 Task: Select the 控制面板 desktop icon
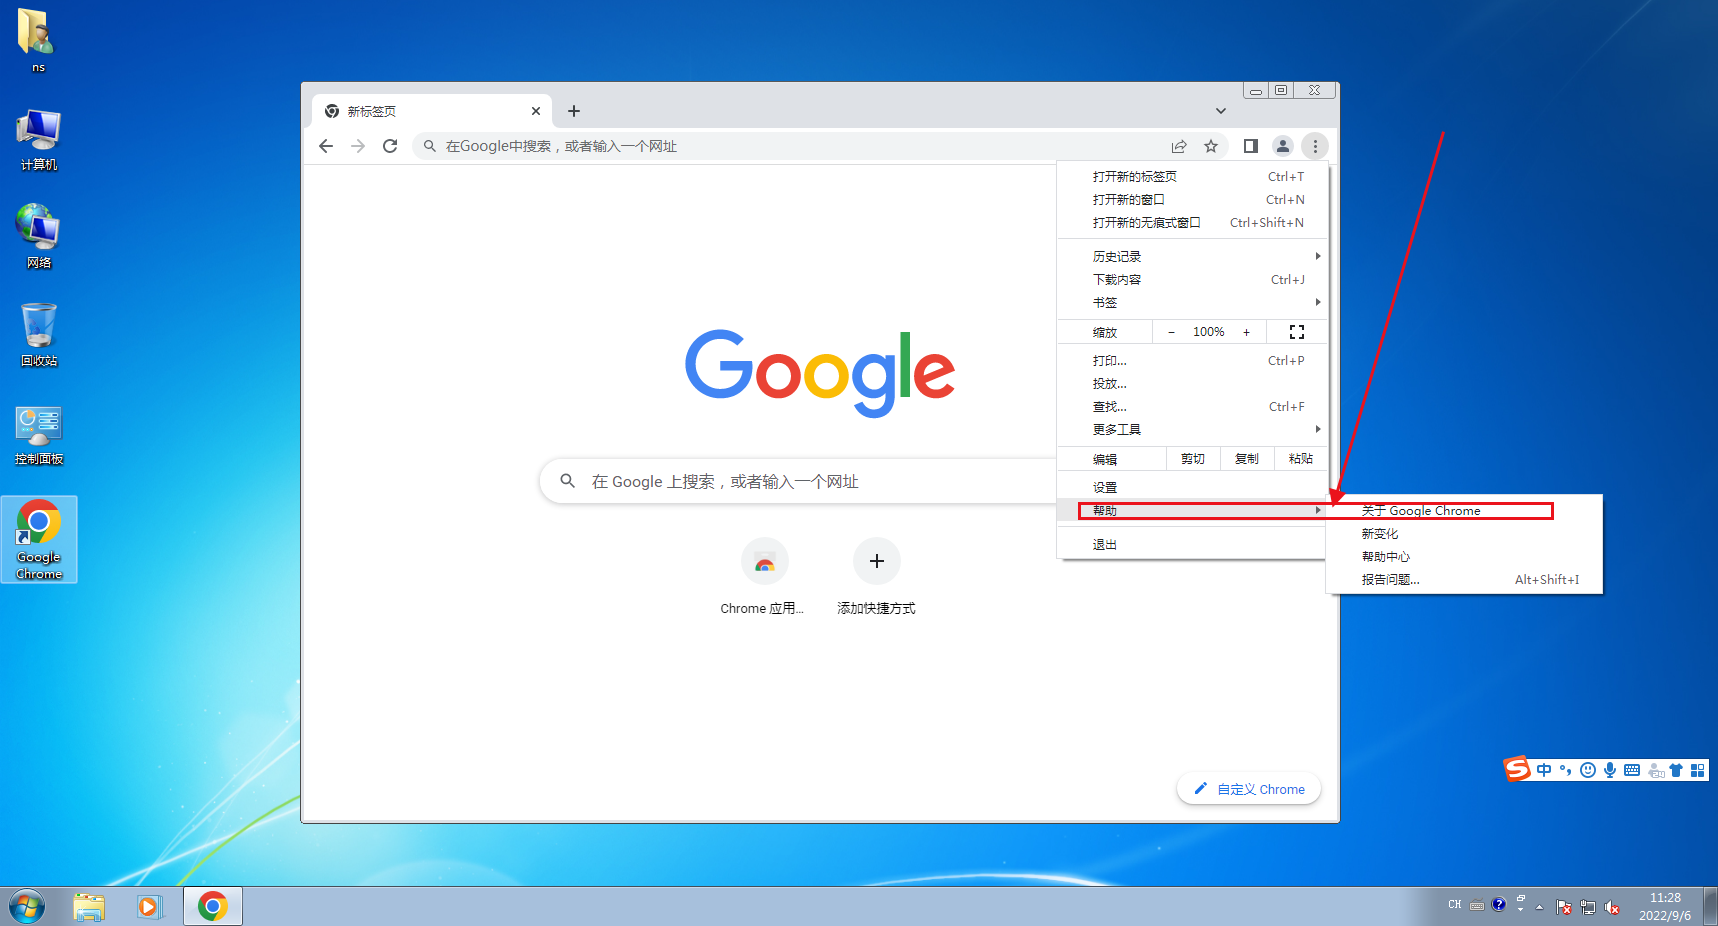(x=39, y=434)
